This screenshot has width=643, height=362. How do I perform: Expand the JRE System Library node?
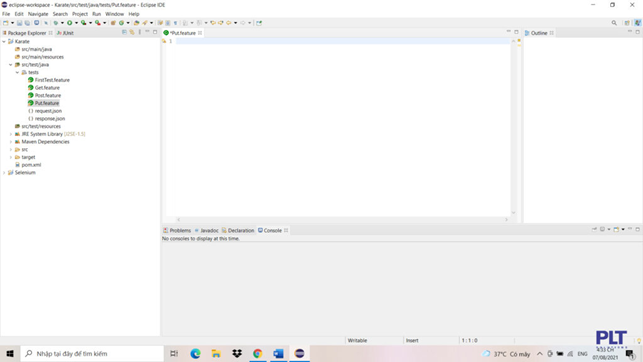[x=11, y=134]
